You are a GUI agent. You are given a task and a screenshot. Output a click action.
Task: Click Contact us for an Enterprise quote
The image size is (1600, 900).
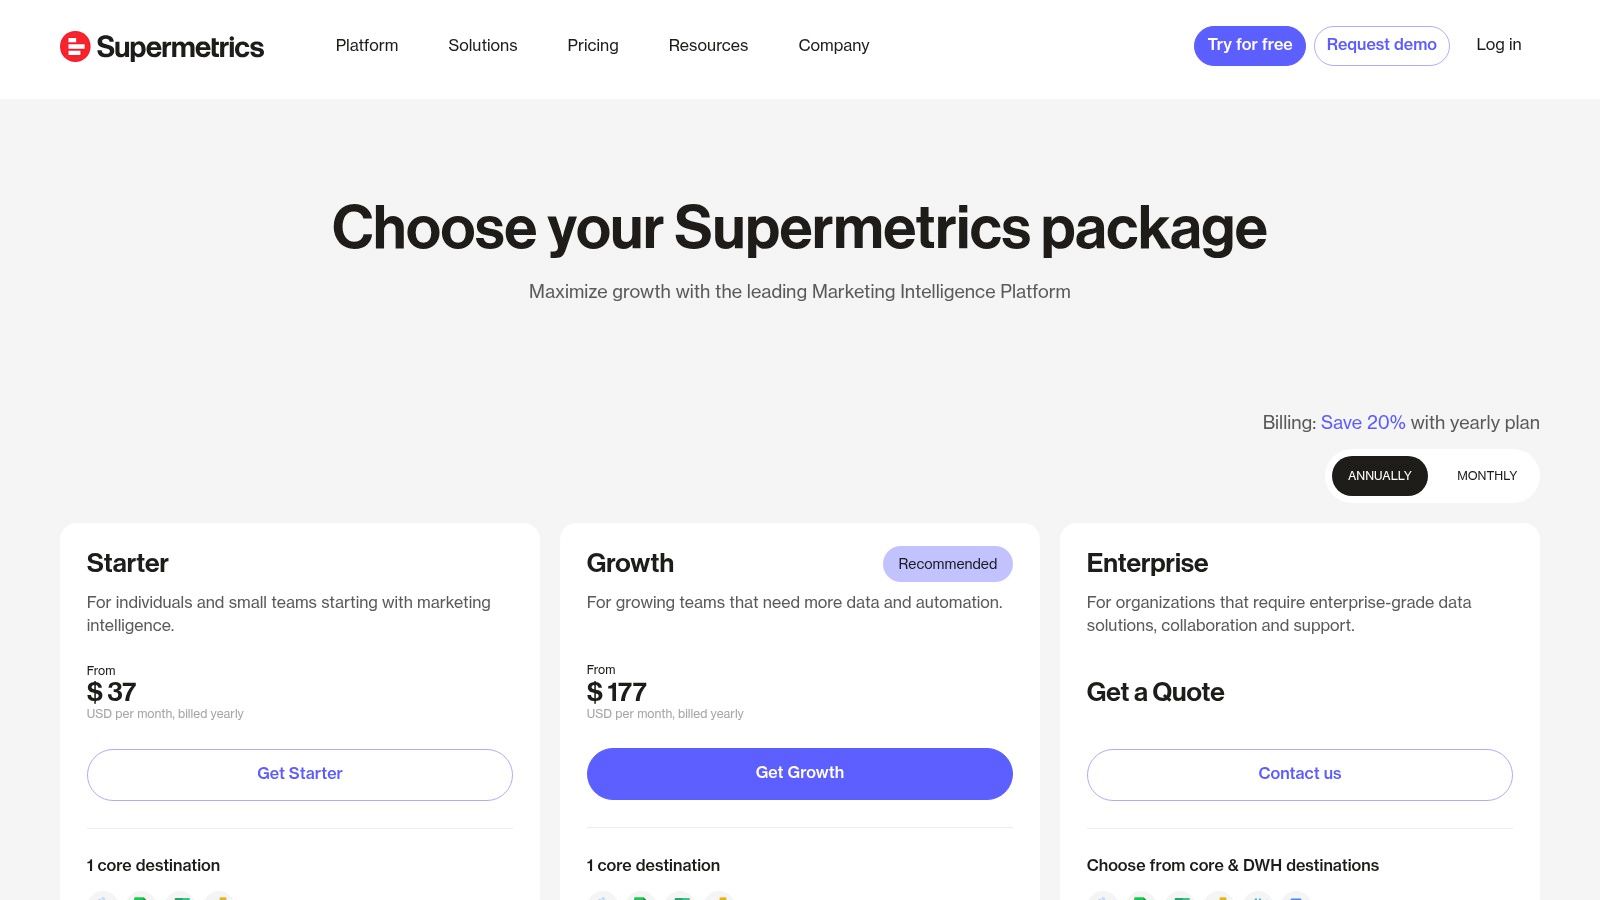(1299, 773)
